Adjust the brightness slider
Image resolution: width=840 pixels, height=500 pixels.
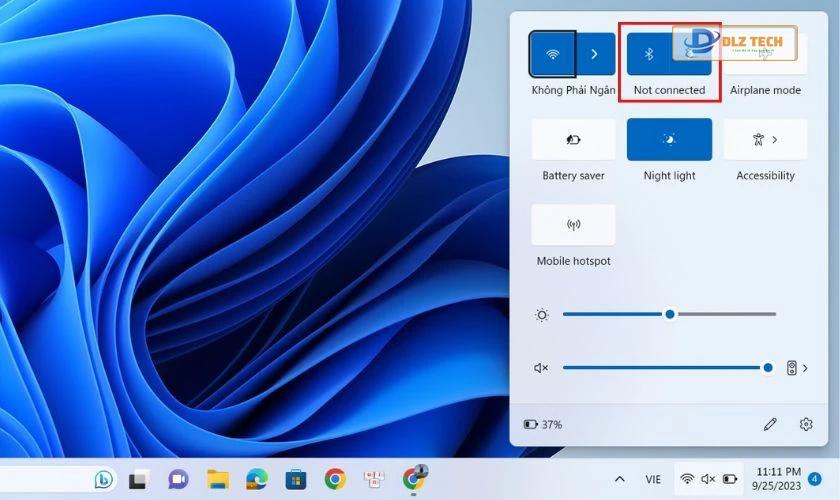point(669,314)
